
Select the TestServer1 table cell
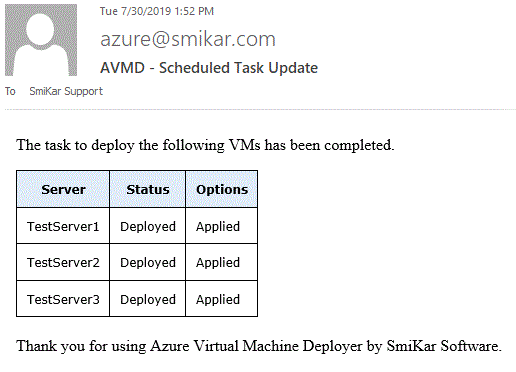pyautogui.click(x=63, y=226)
